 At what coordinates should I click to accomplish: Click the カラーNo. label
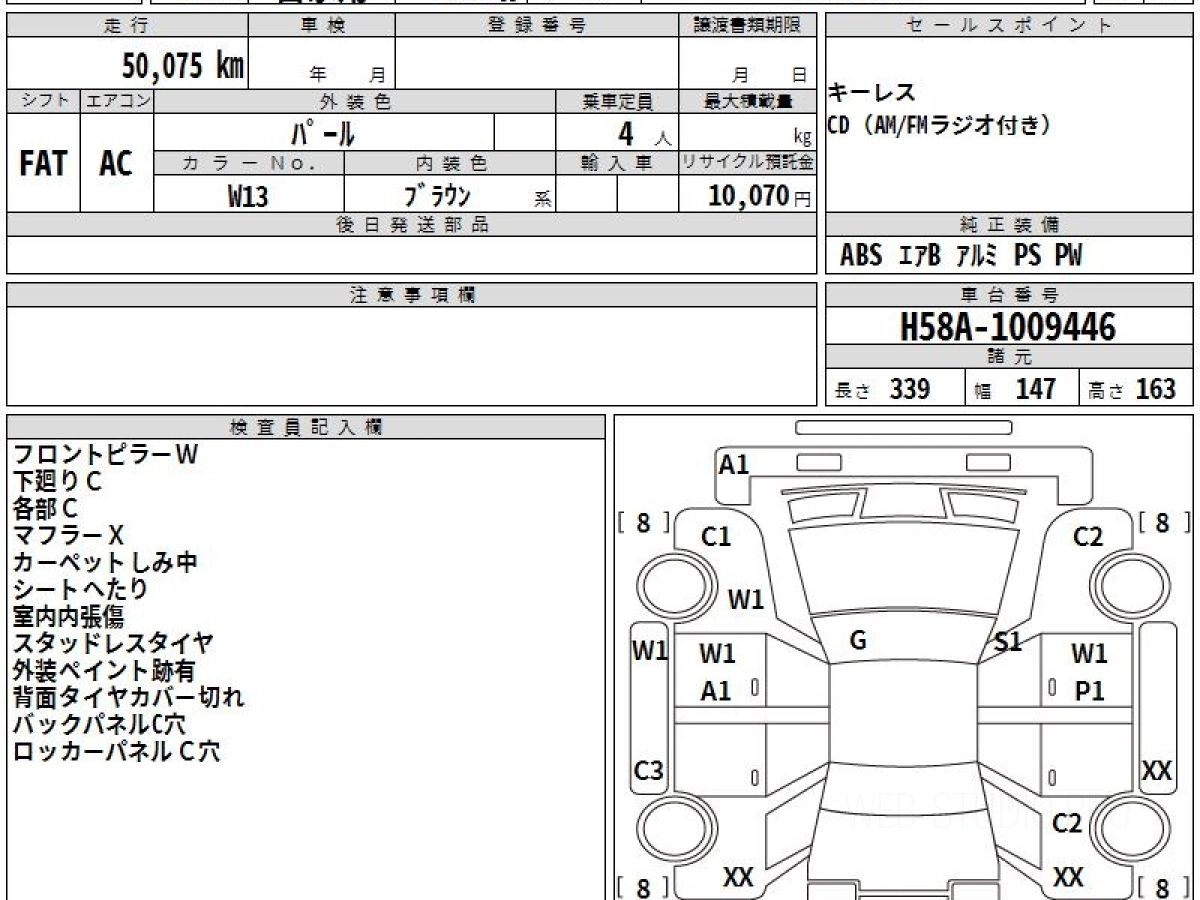pyautogui.click(x=249, y=163)
